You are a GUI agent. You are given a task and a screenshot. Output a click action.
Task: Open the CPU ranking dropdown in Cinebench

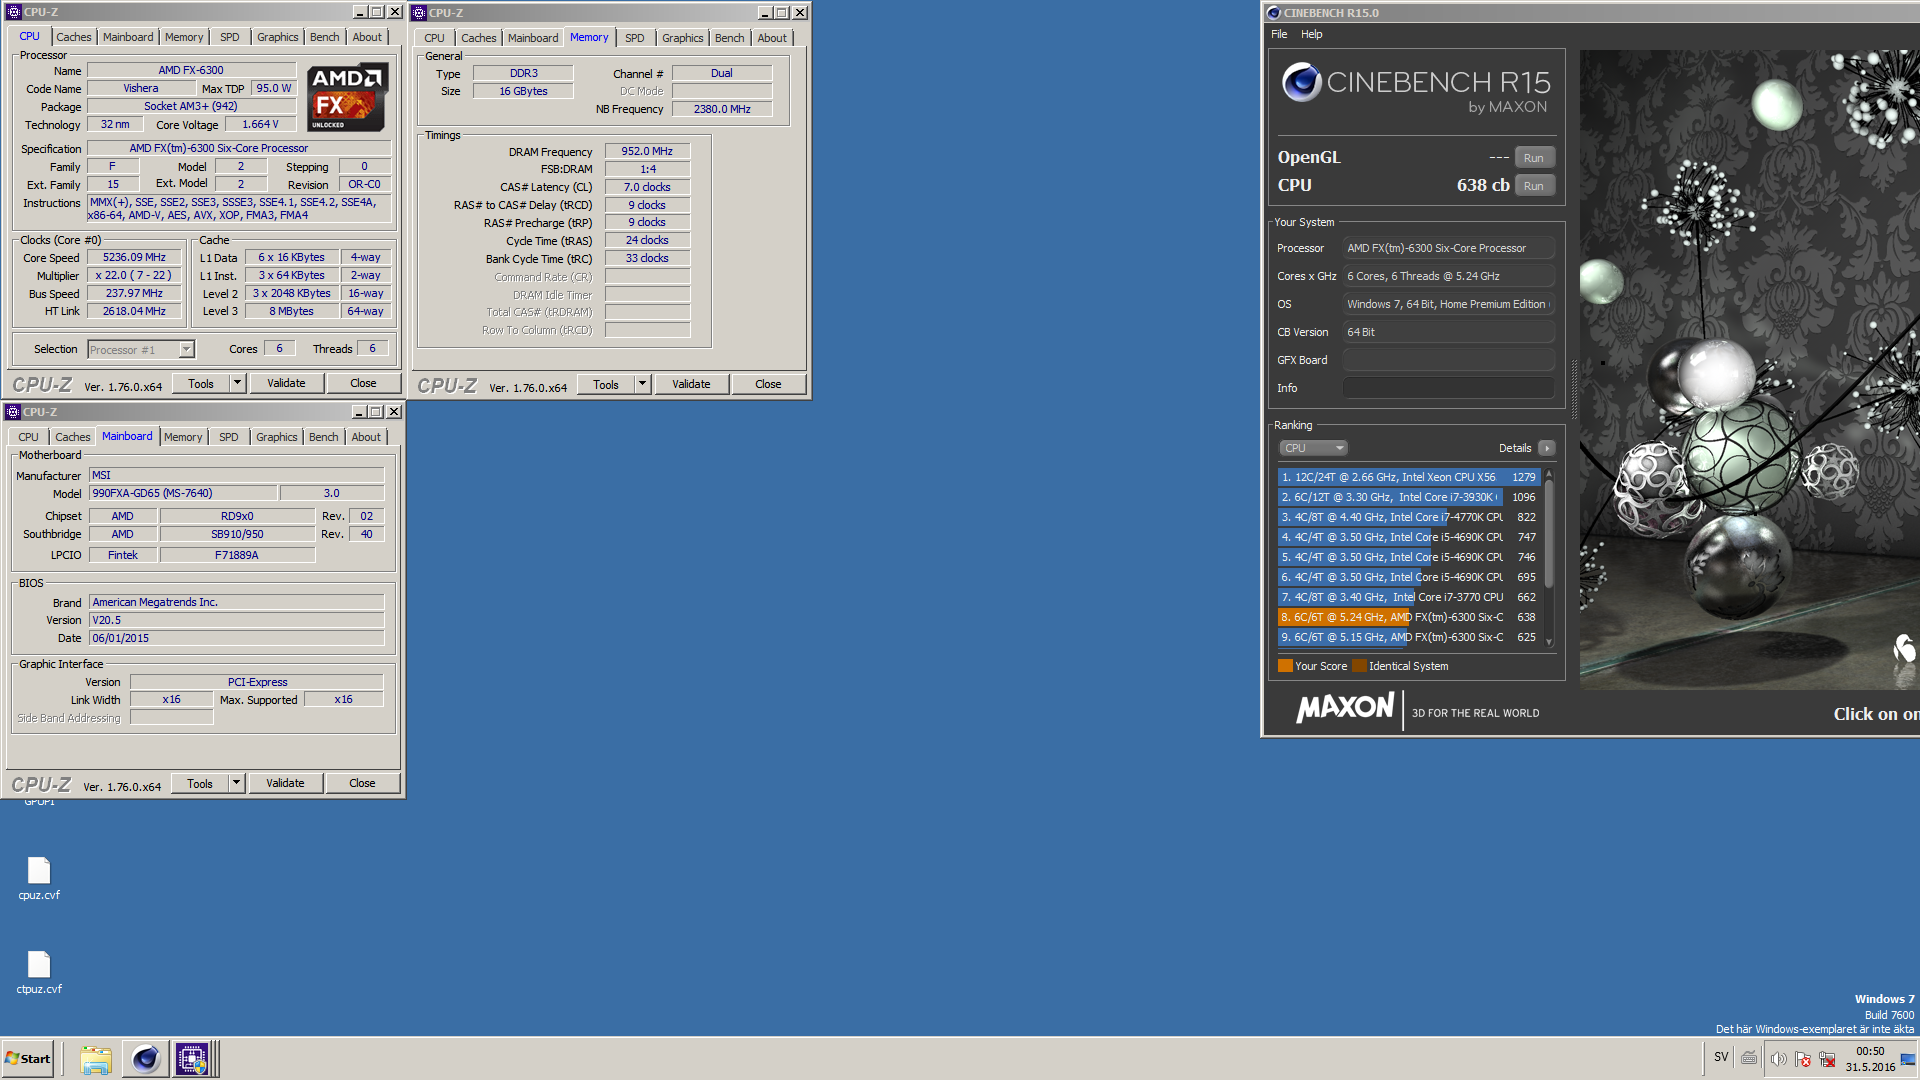pos(1314,448)
